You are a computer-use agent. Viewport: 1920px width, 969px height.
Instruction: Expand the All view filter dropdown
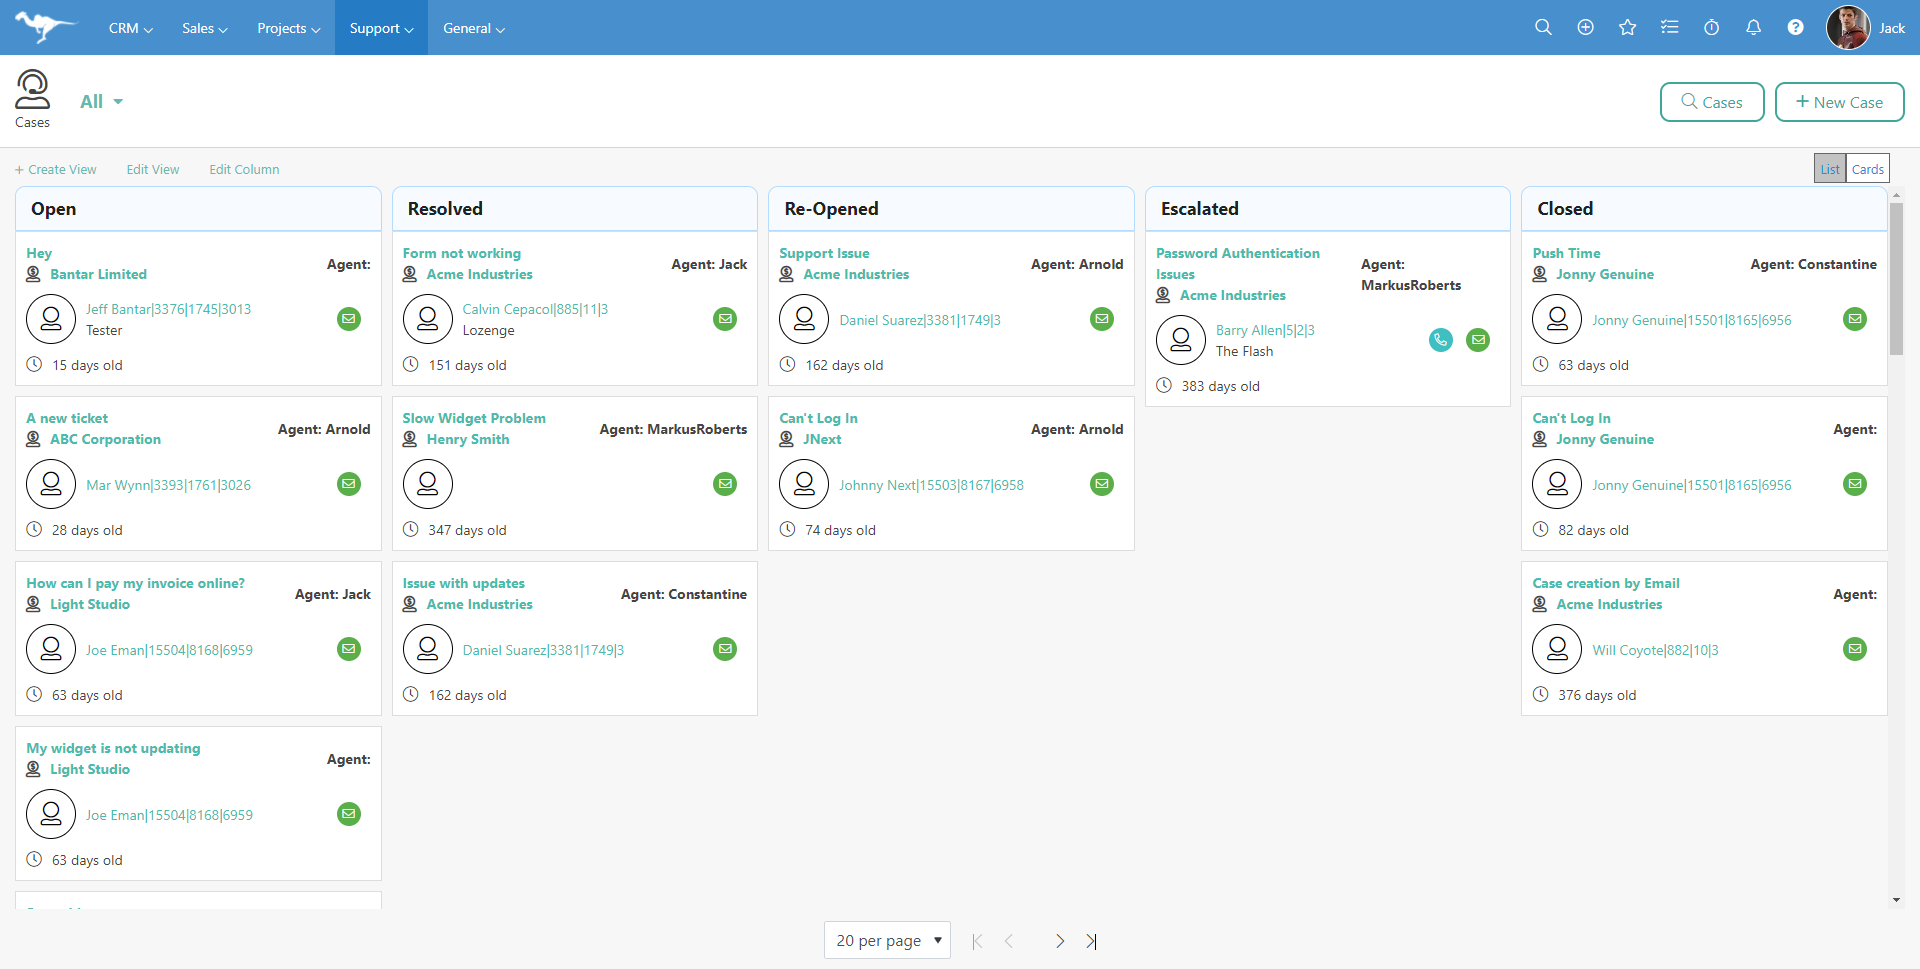pyautogui.click(x=102, y=102)
